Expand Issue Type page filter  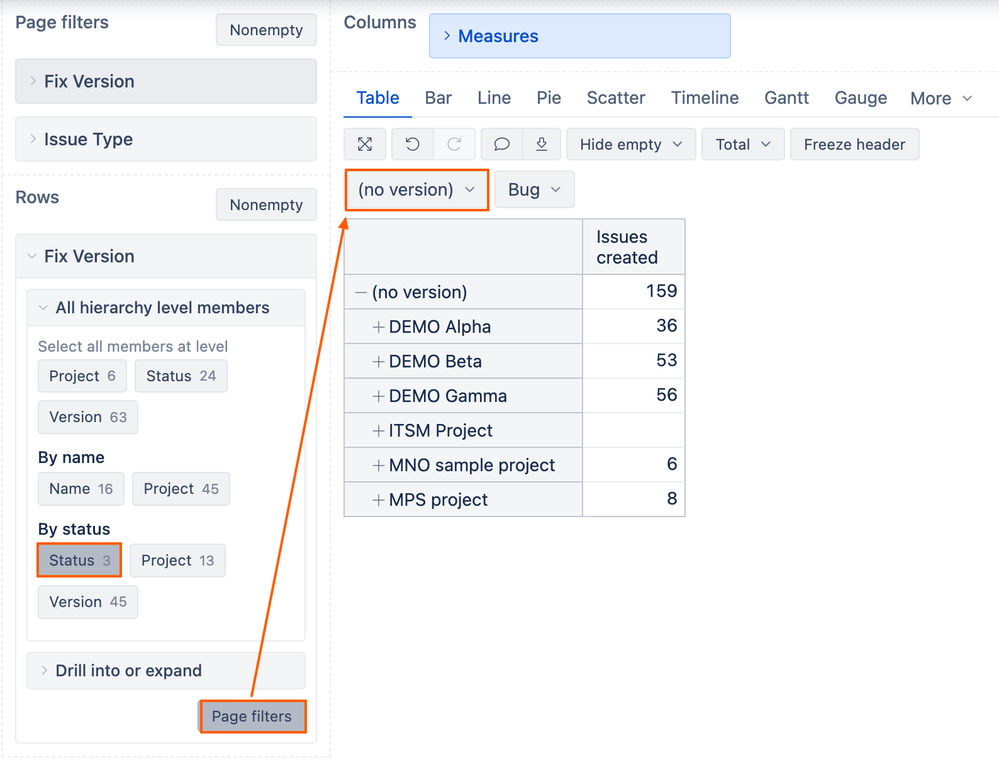point(166,139)
